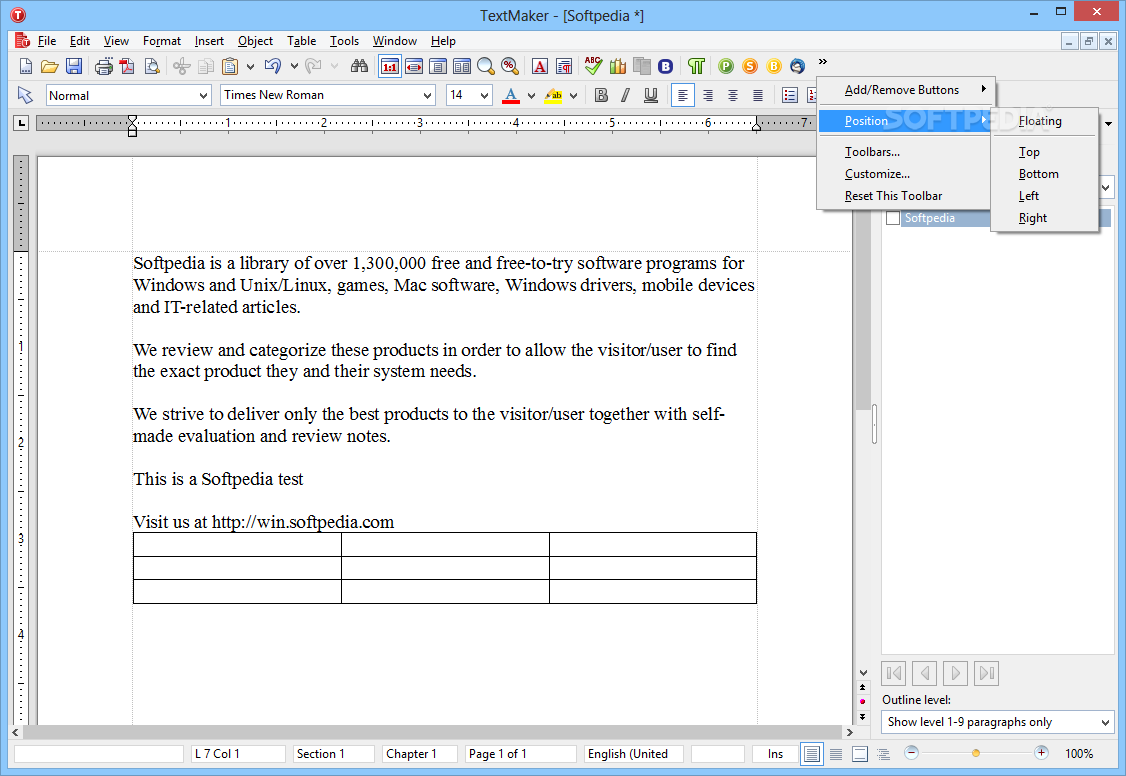
Task: Undo the last action
Action: [x=273, y=67]
